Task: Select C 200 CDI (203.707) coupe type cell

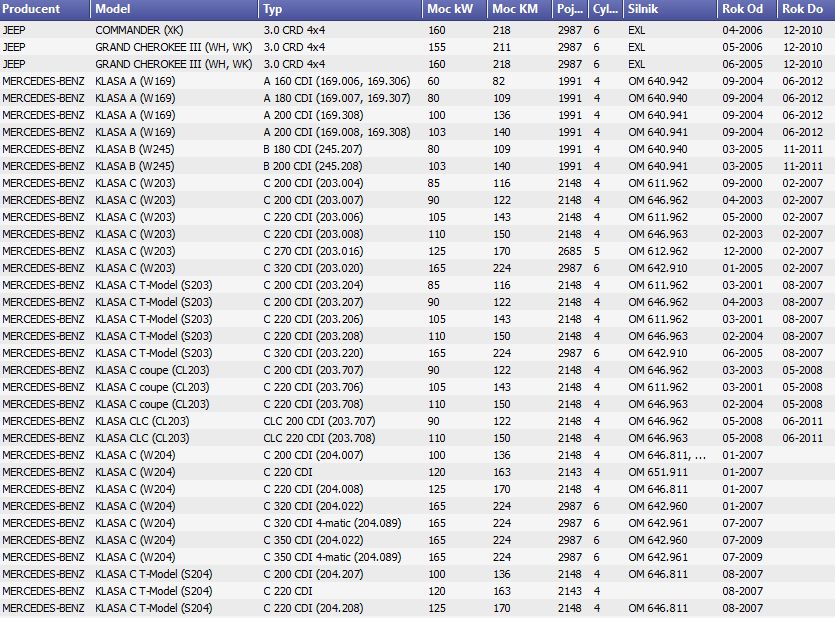Action: [x=313, y=371]
